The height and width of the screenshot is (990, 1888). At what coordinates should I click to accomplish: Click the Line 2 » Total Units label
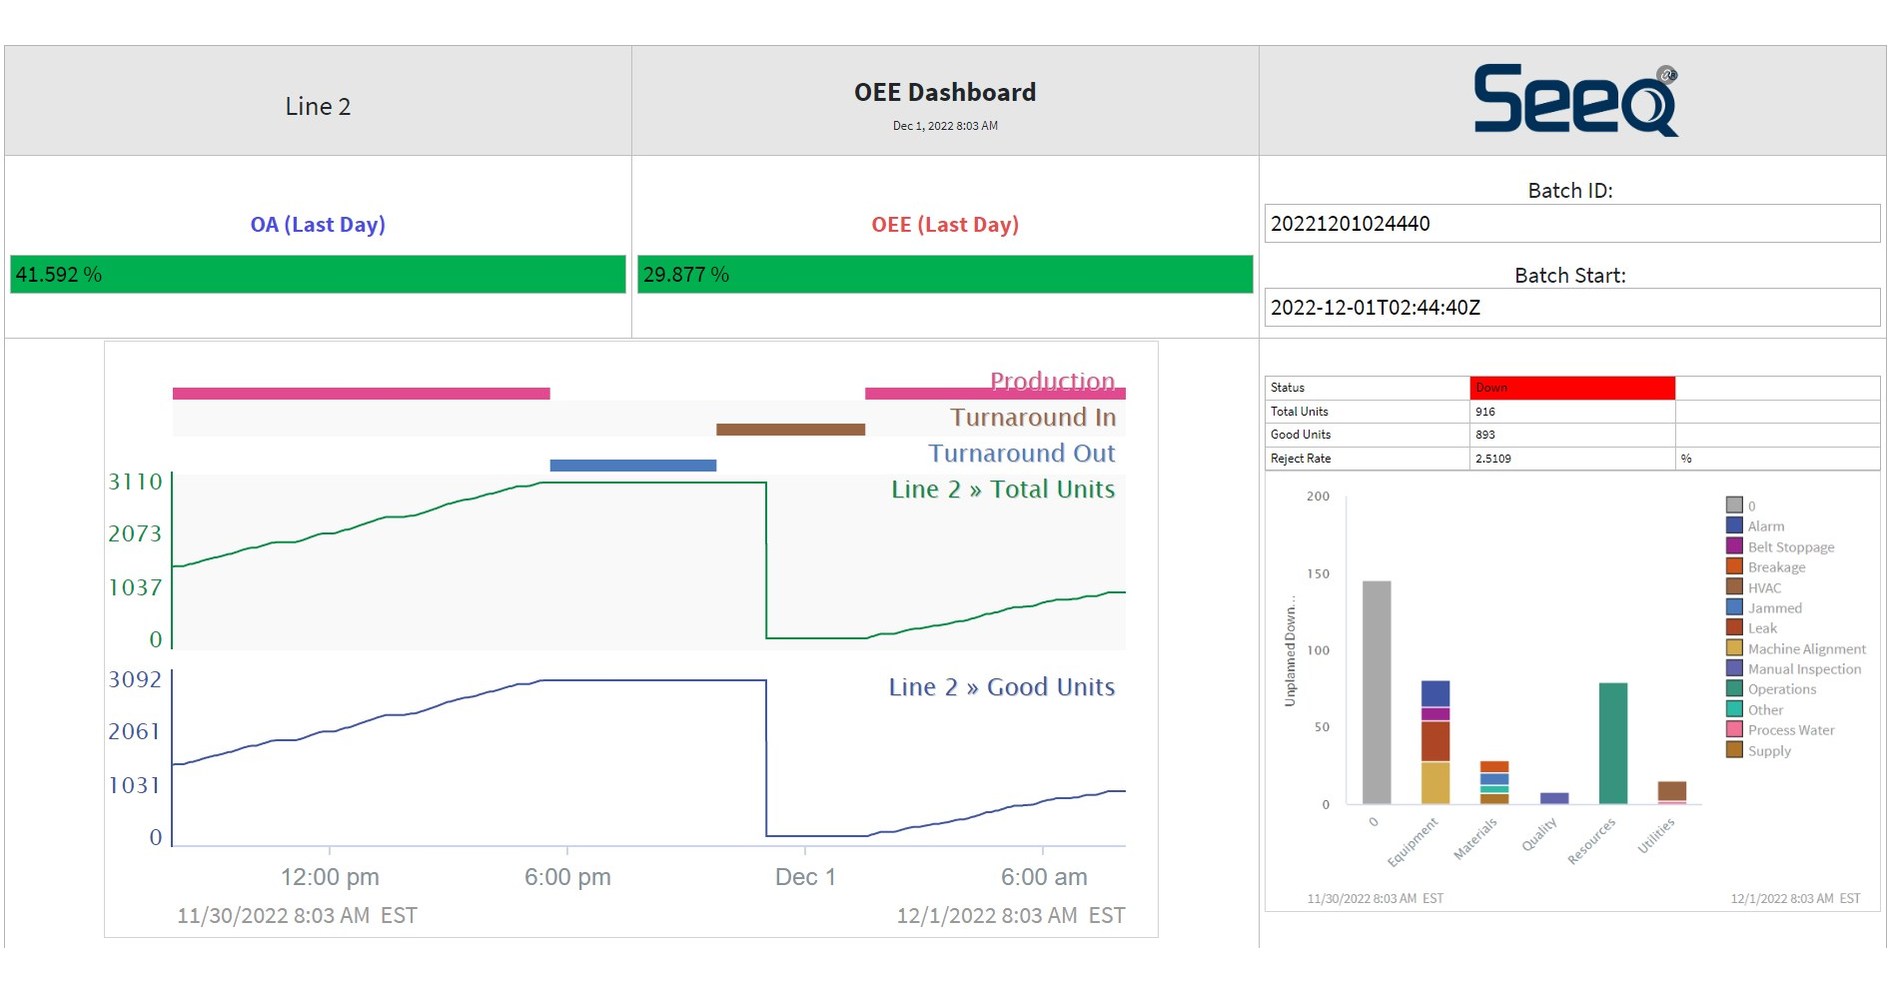1002,490
